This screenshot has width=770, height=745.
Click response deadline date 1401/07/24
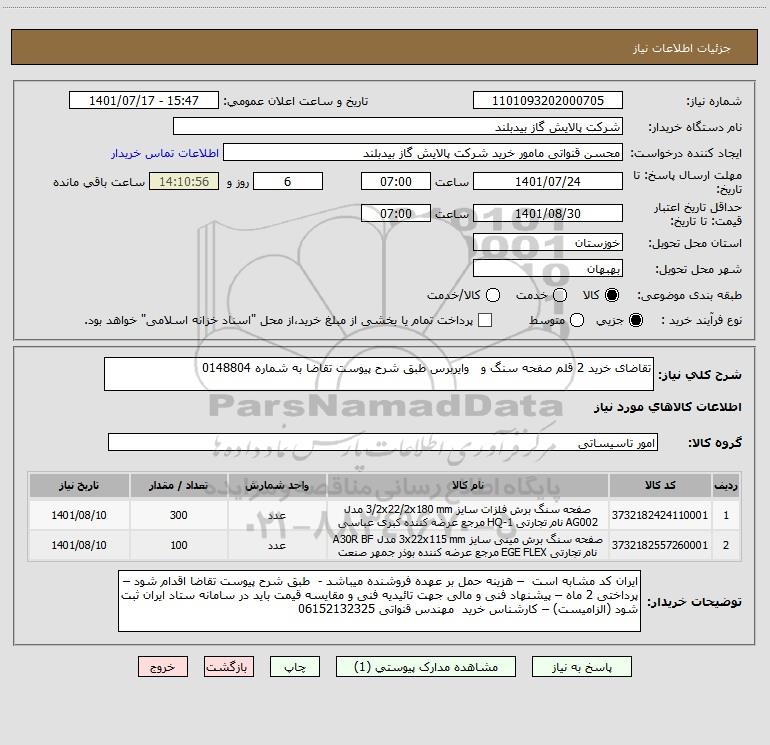[548, 181]
